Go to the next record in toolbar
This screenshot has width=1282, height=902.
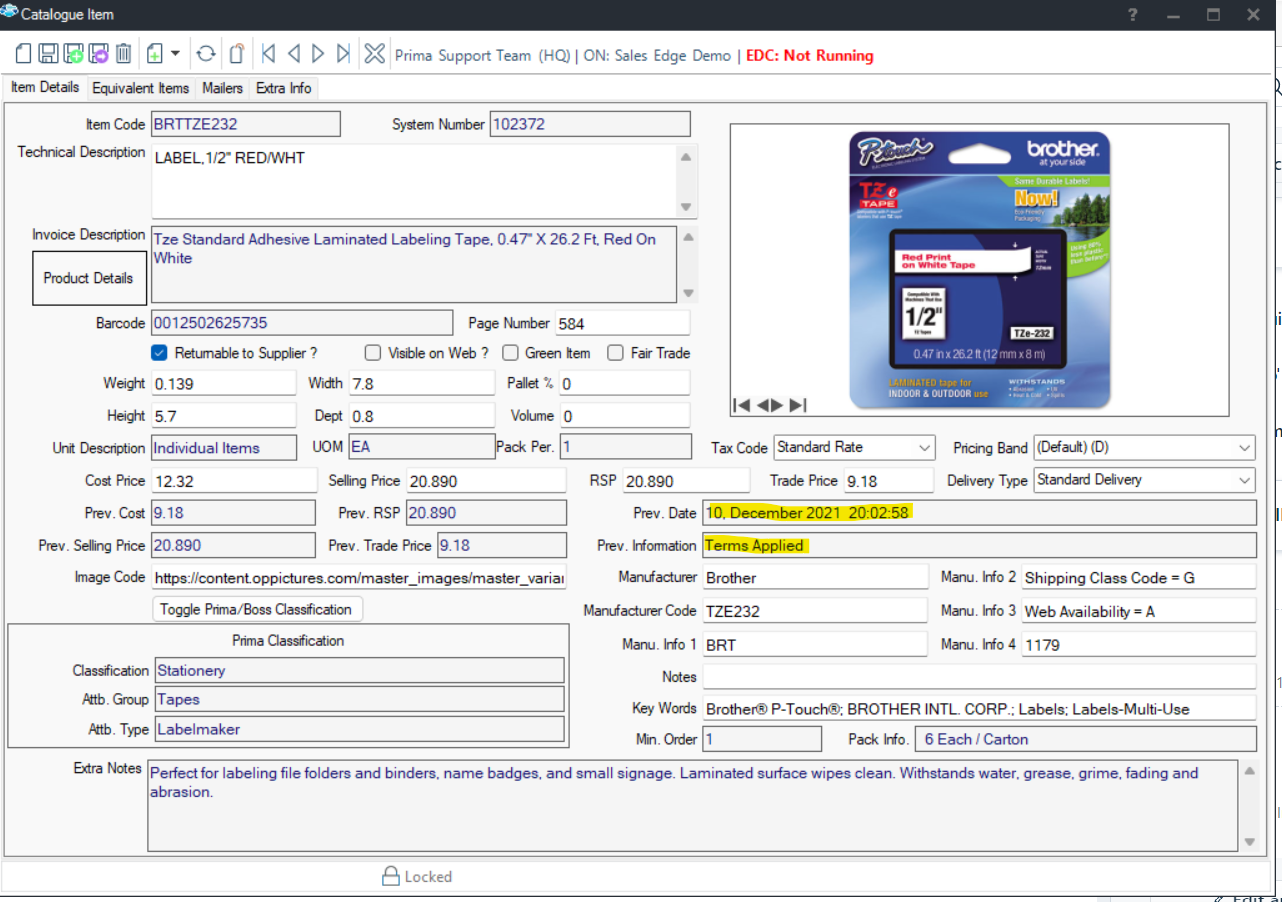[x=318, y=54]
